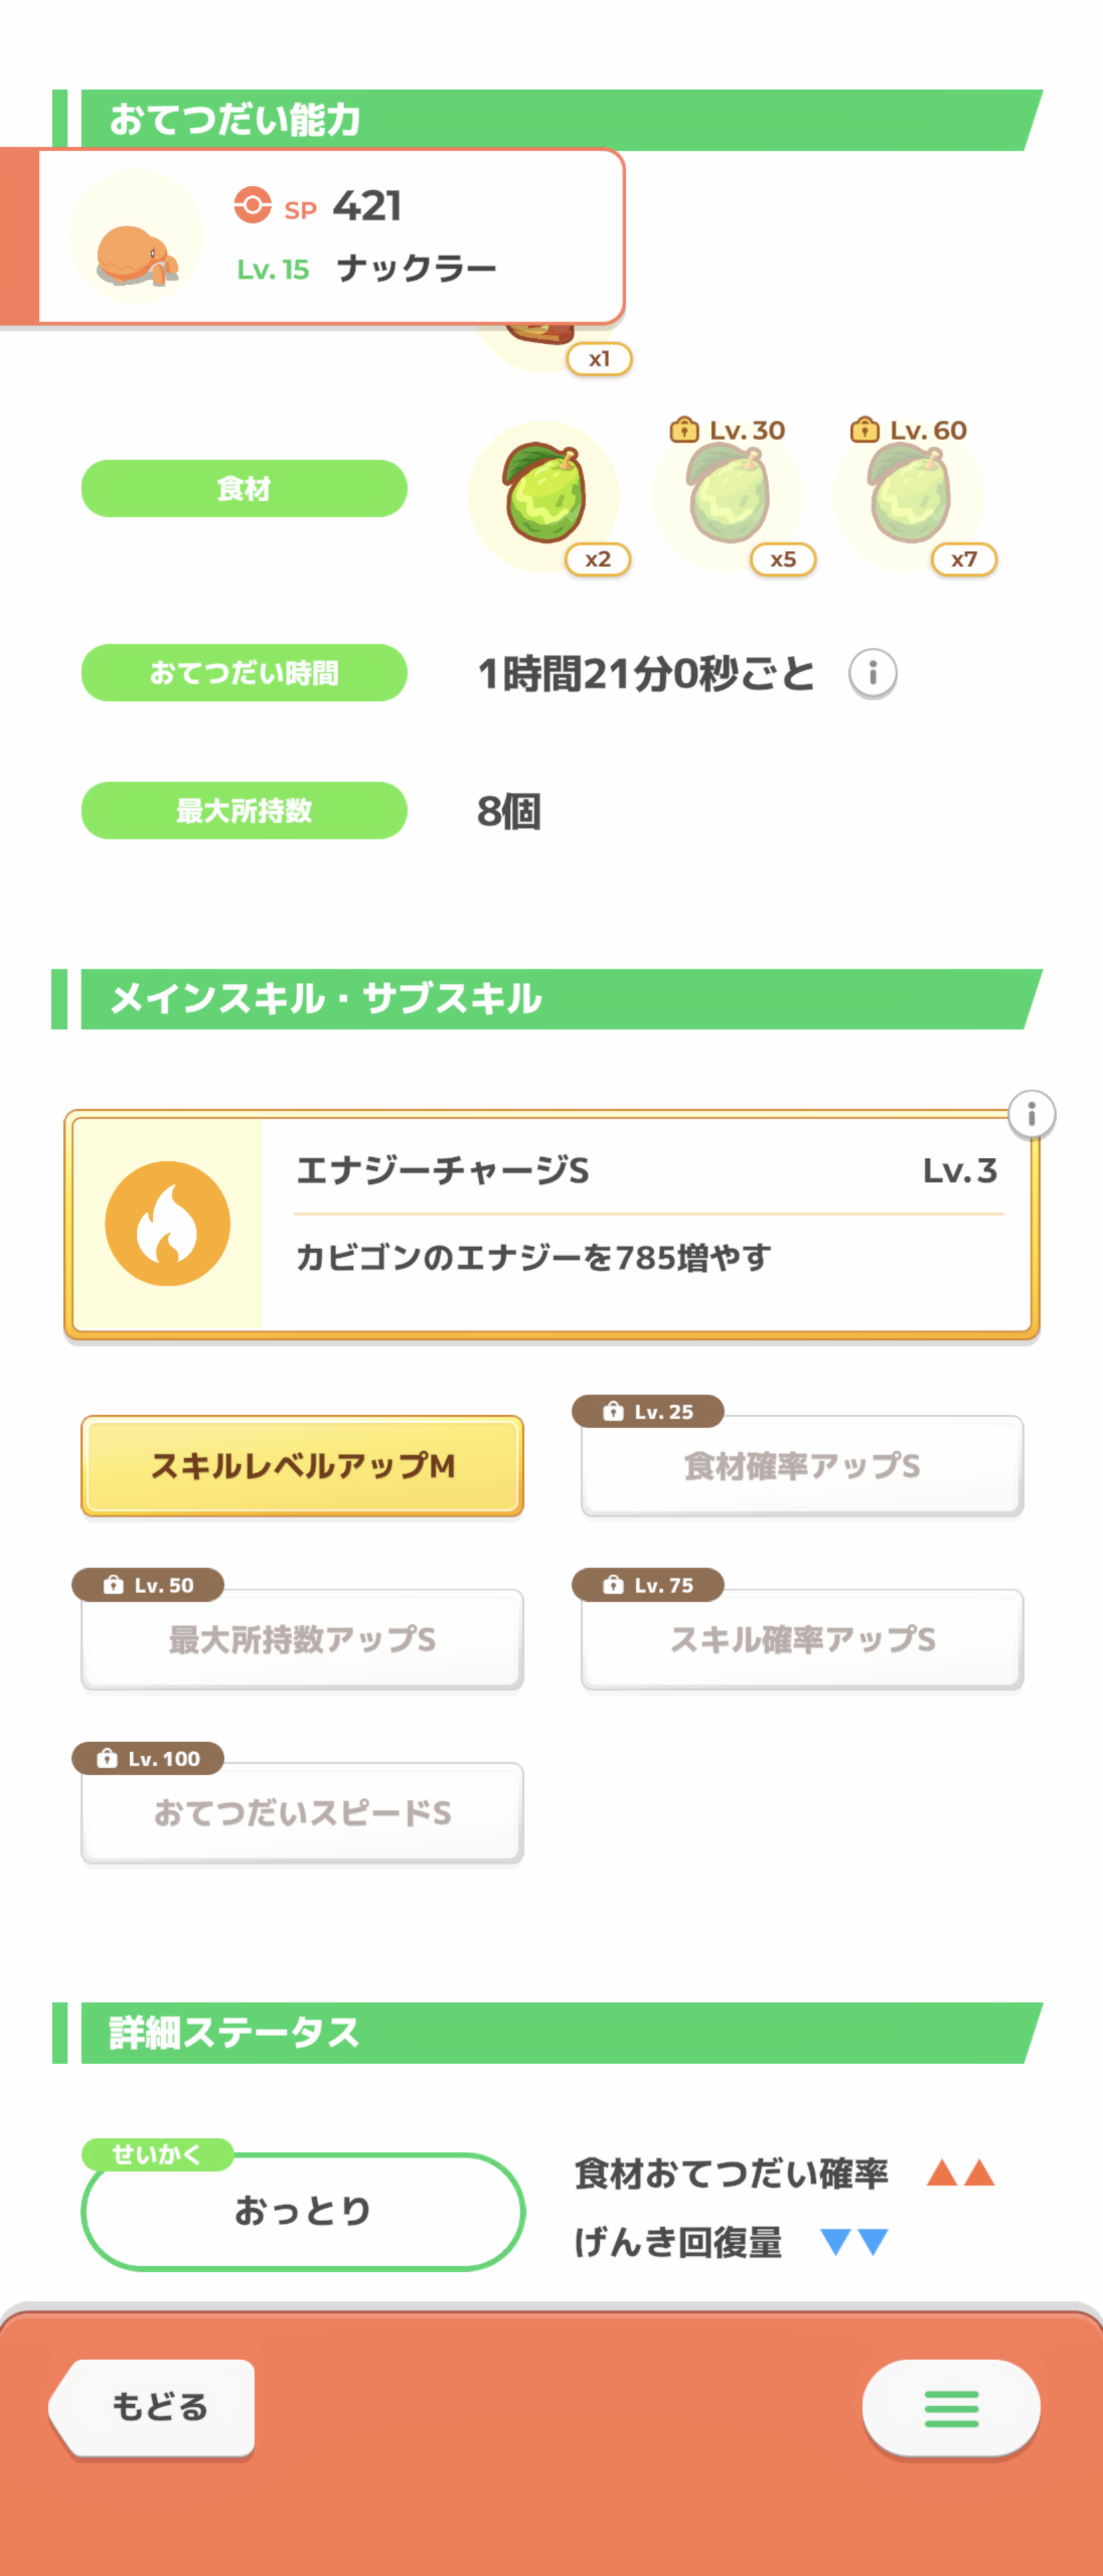Tap the flame Energy Charge skill icon
This screenshot has height=2576, width=1103.
click(167, 1223)
